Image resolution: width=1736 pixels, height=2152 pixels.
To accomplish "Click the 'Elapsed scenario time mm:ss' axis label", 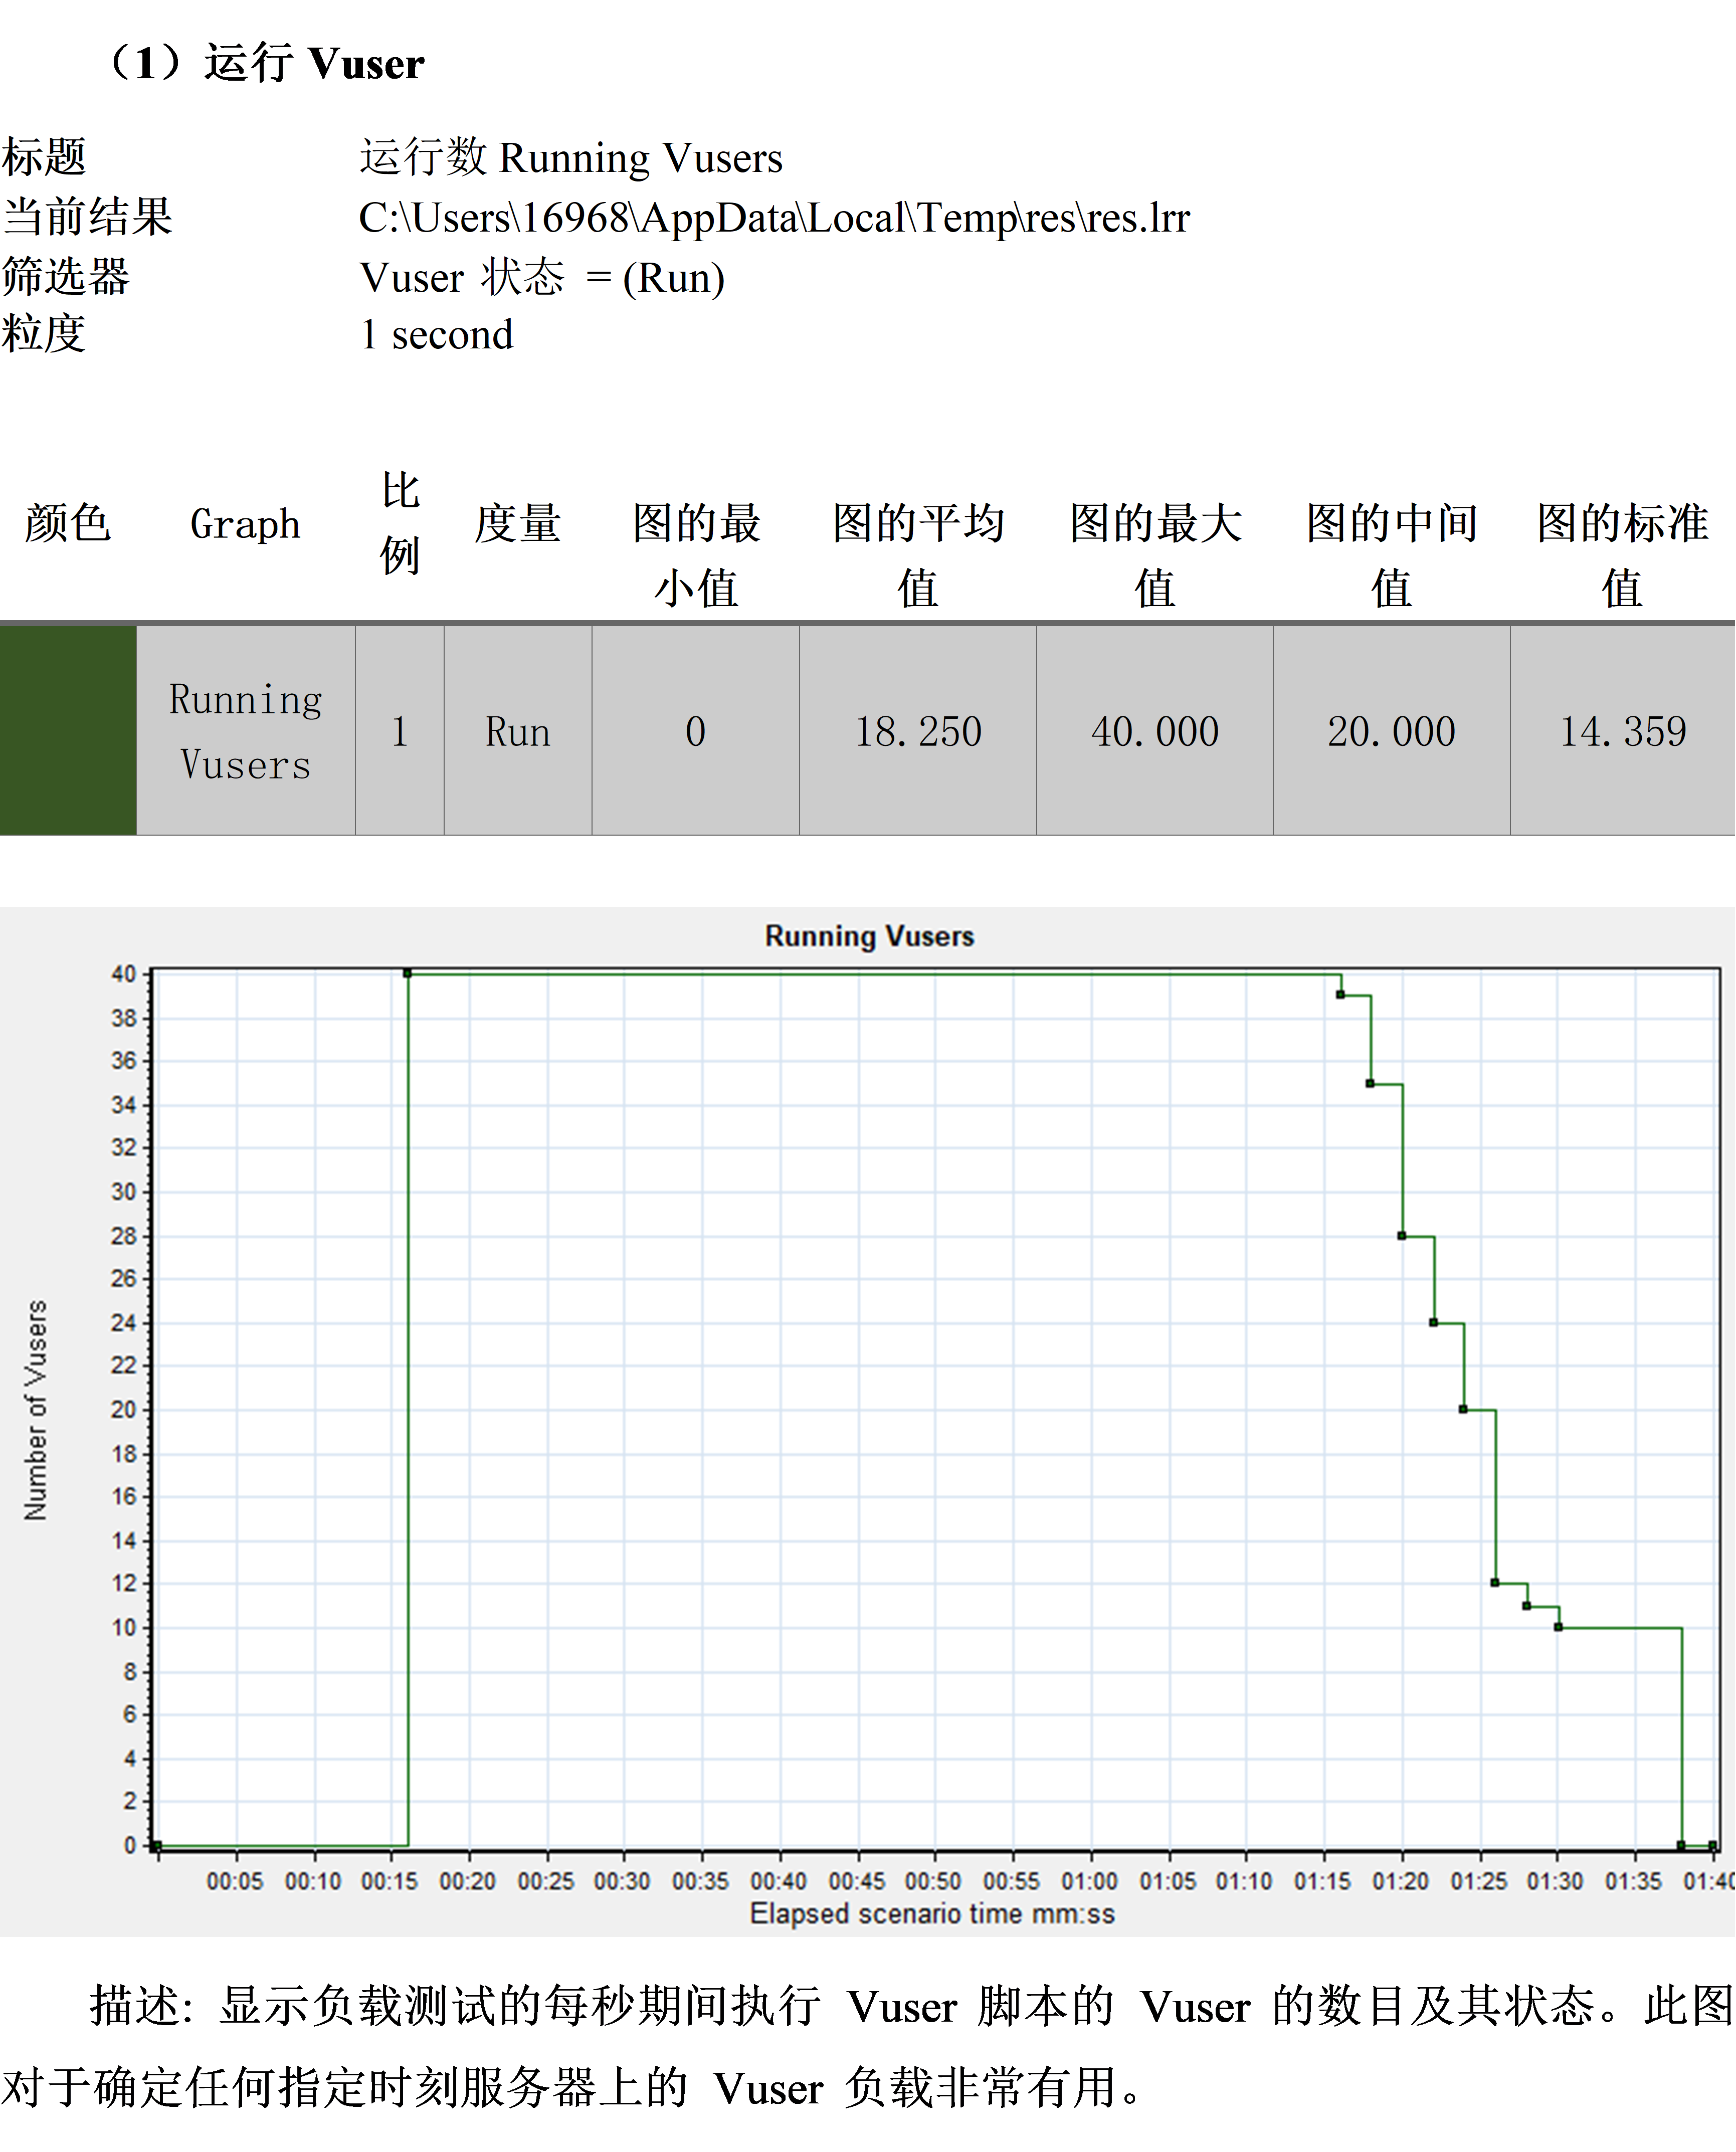I will (932, 1913).
